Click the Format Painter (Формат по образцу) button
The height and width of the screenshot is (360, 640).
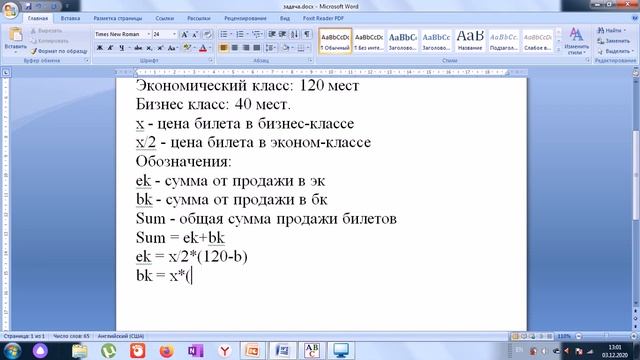(x=59, y=51)
